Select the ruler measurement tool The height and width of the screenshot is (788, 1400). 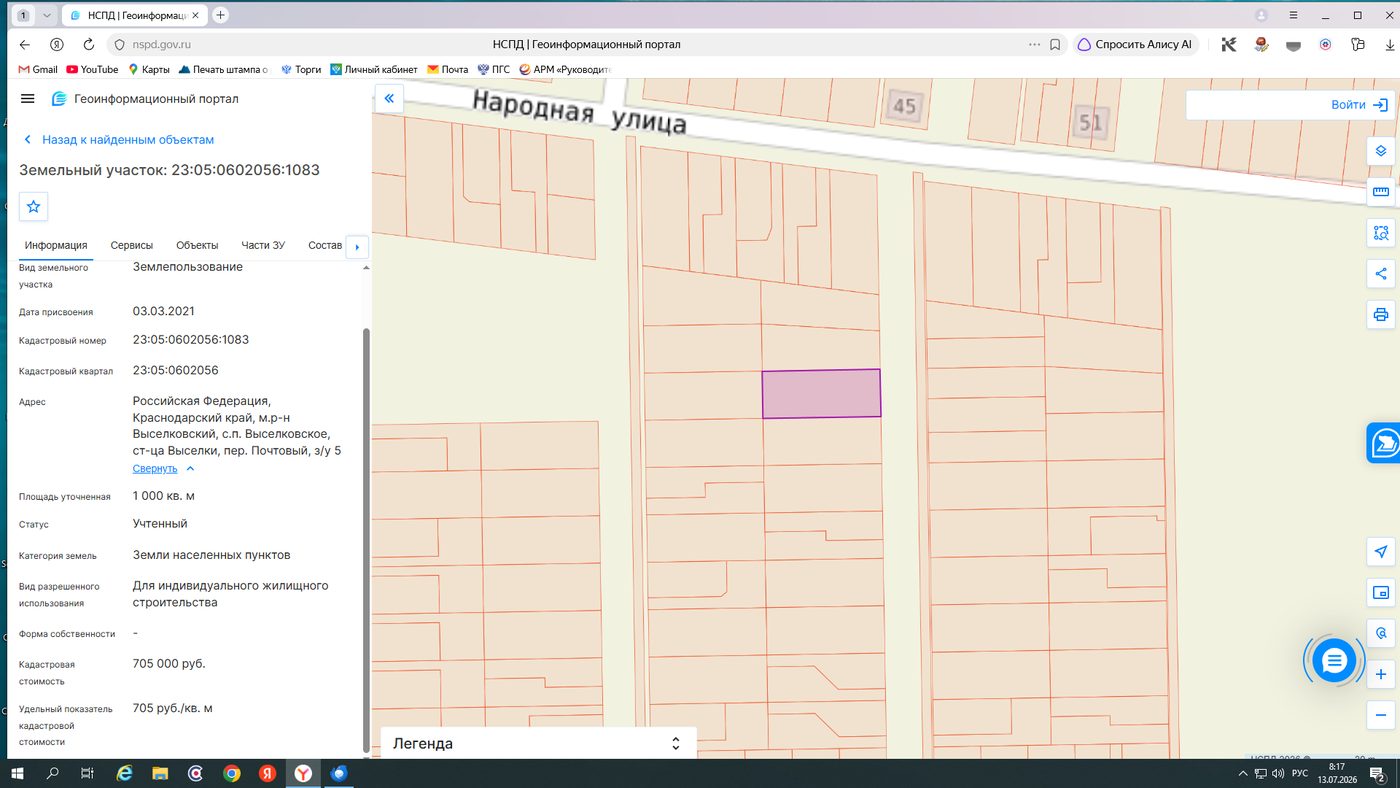pos(1381,192)
